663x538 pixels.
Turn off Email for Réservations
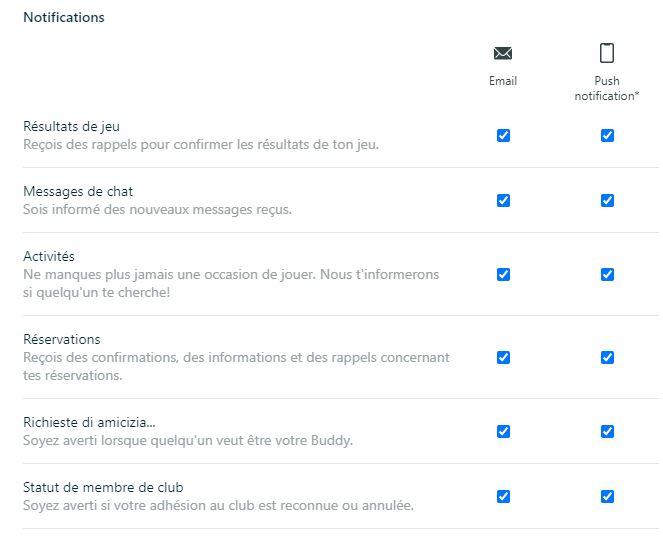coord(503,357)
